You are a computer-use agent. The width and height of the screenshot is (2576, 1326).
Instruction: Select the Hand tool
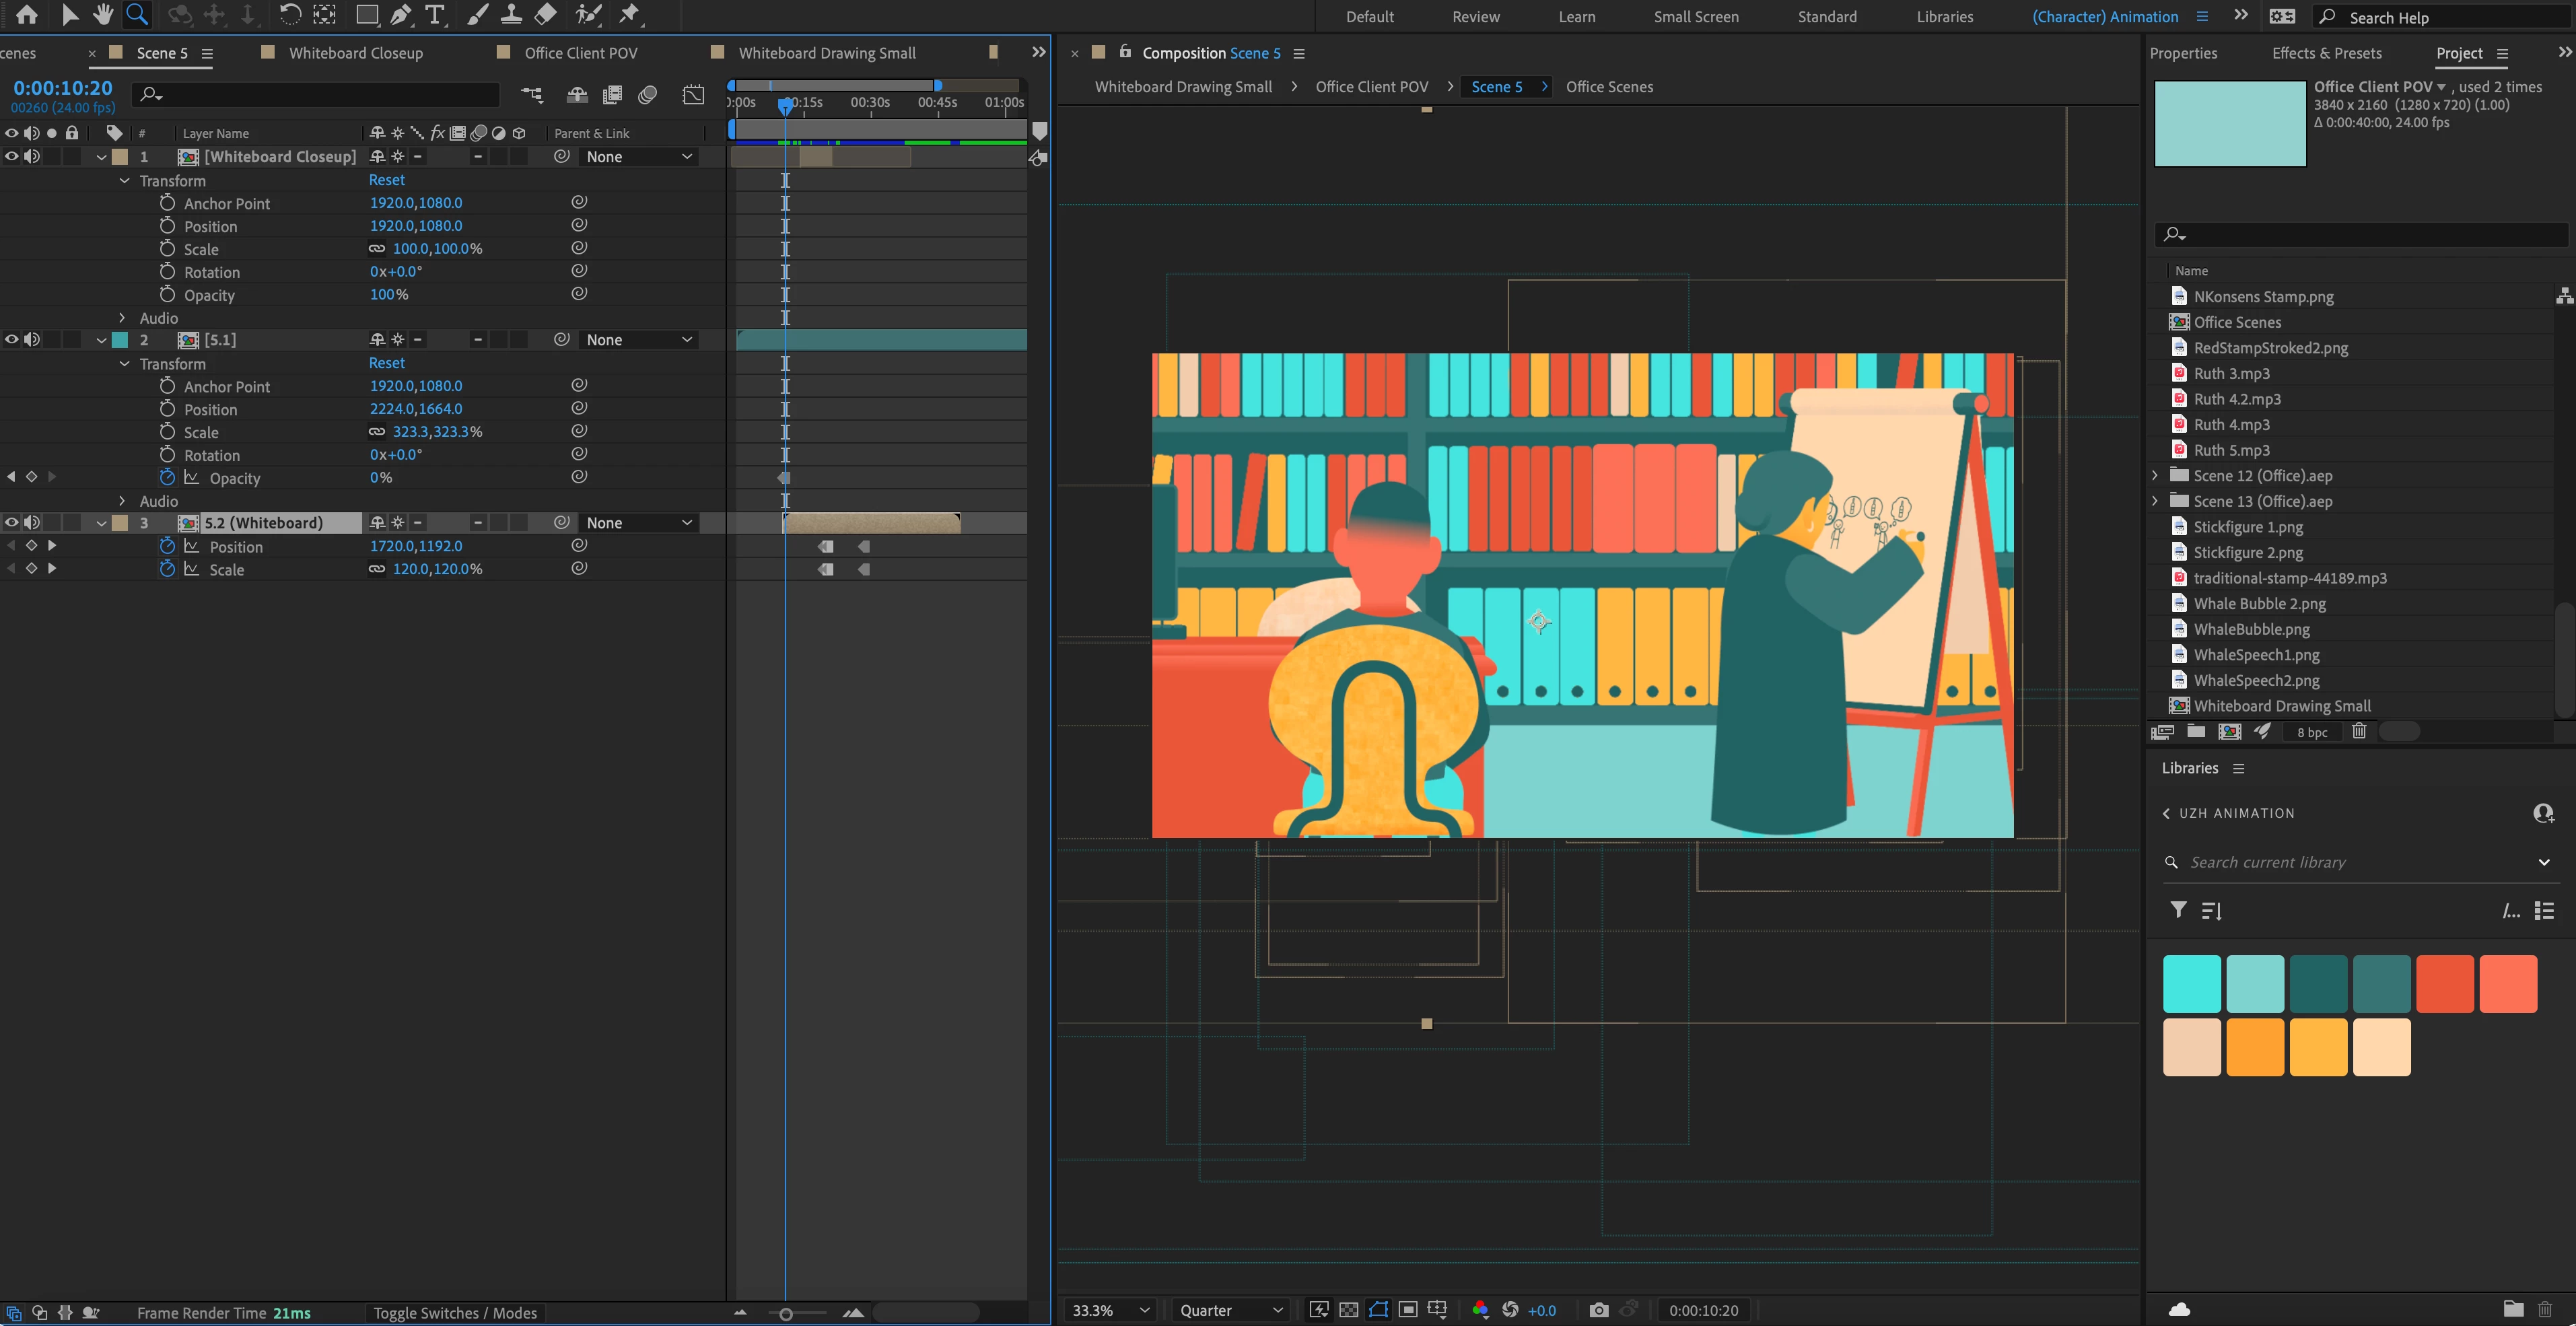[103, 14]
